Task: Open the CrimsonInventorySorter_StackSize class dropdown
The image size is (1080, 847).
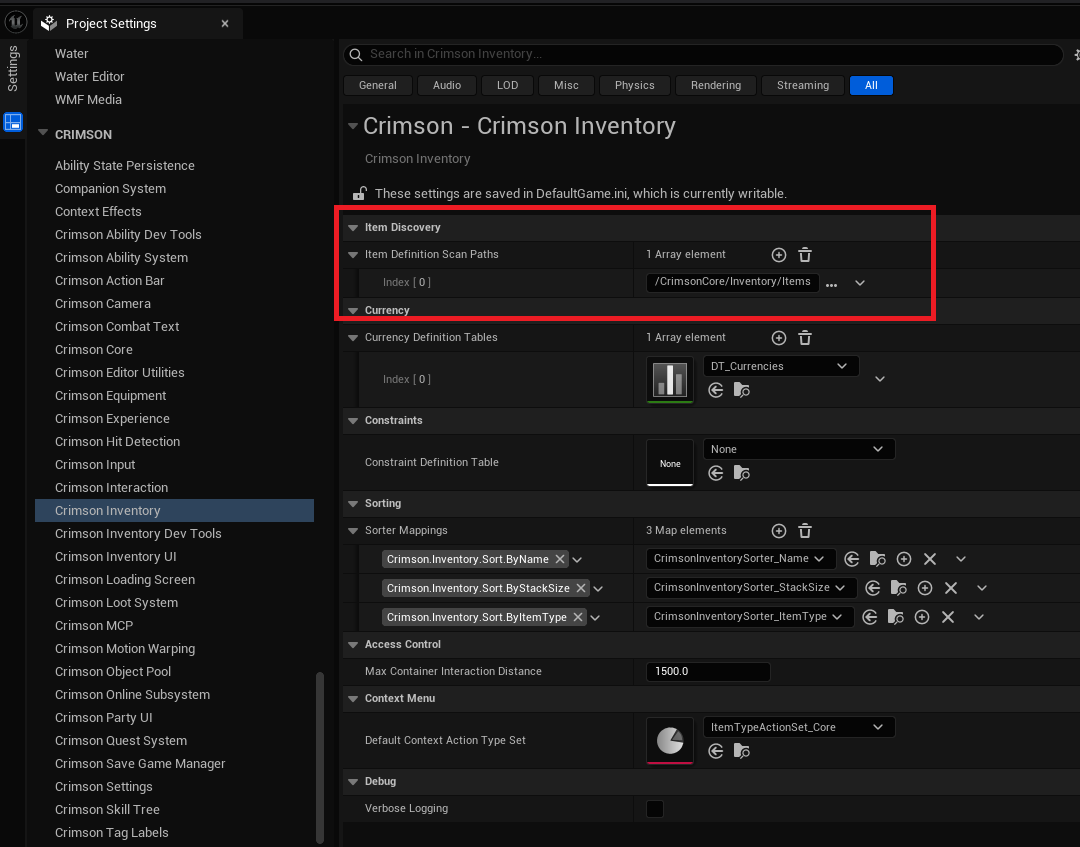Action: [751, 587]
